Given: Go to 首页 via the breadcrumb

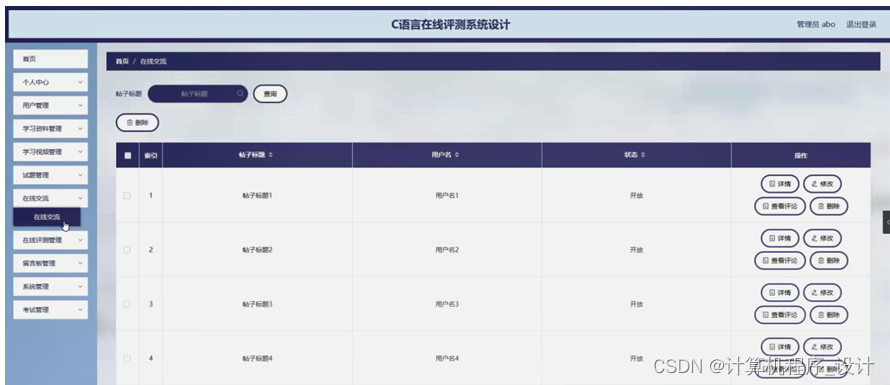Looking at the screenshot, I should pyautogui.click(x=122, y=61).
